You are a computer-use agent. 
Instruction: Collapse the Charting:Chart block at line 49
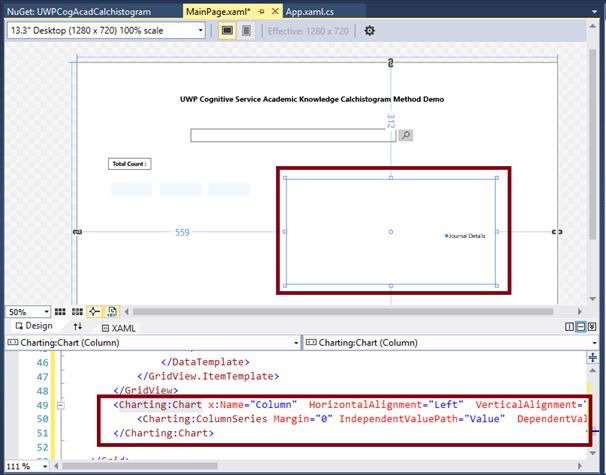[x=61, y=405]
